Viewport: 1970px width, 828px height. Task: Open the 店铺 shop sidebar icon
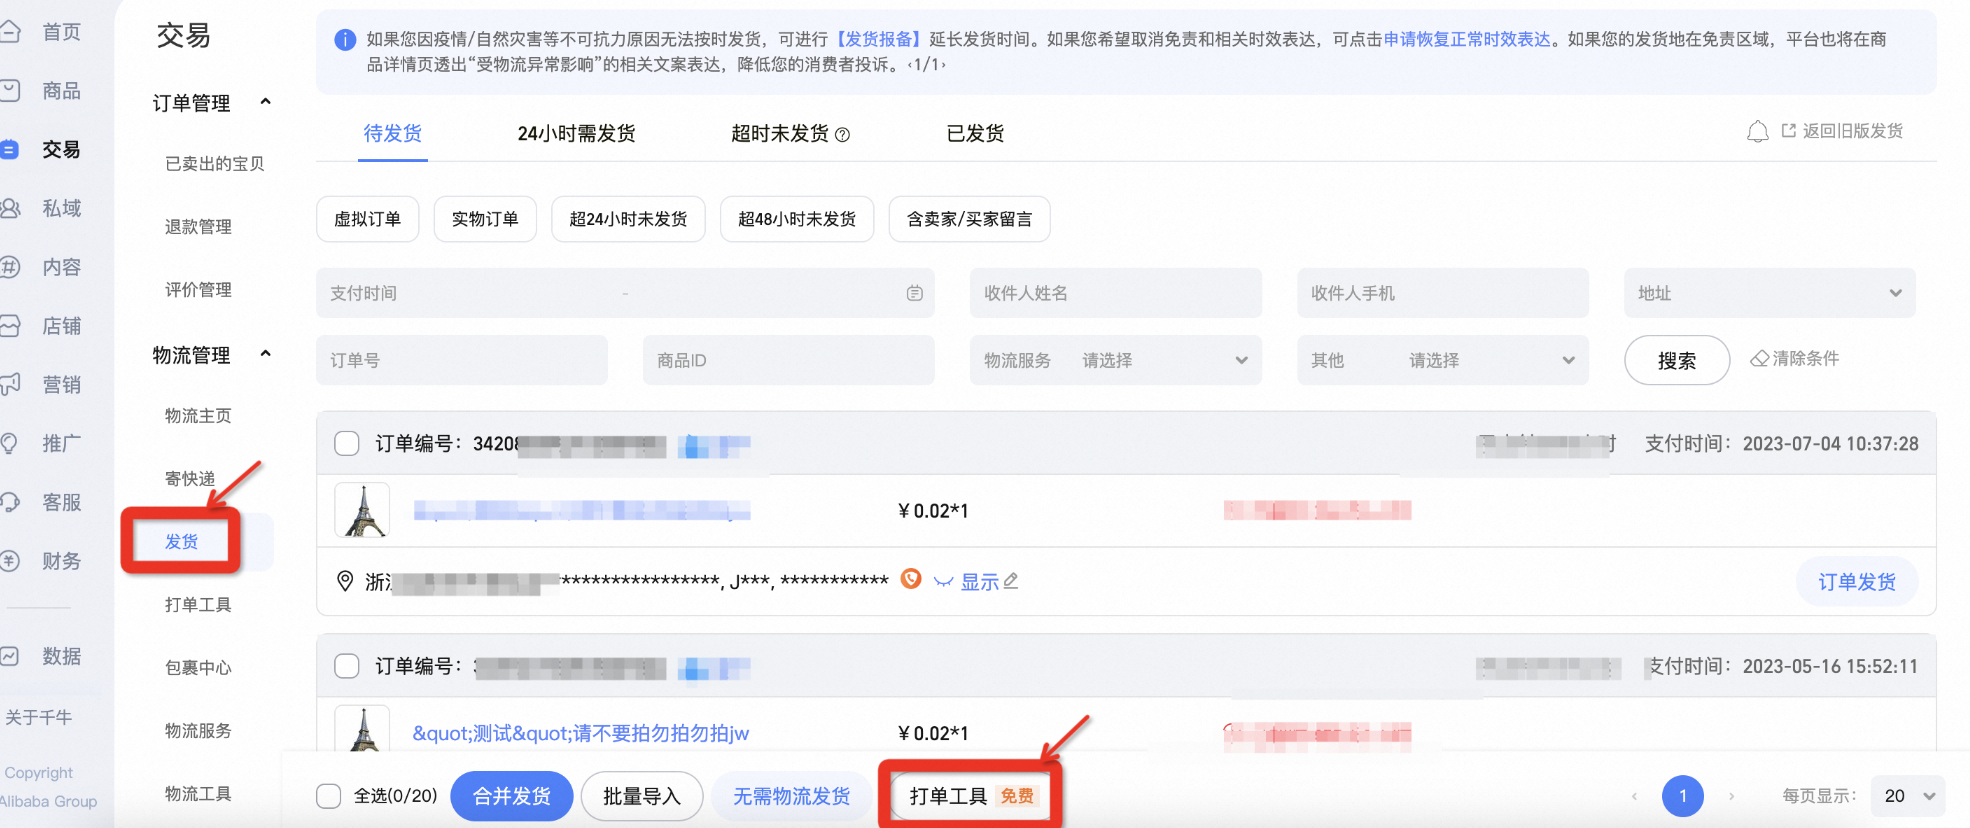[x=10, y=326]
